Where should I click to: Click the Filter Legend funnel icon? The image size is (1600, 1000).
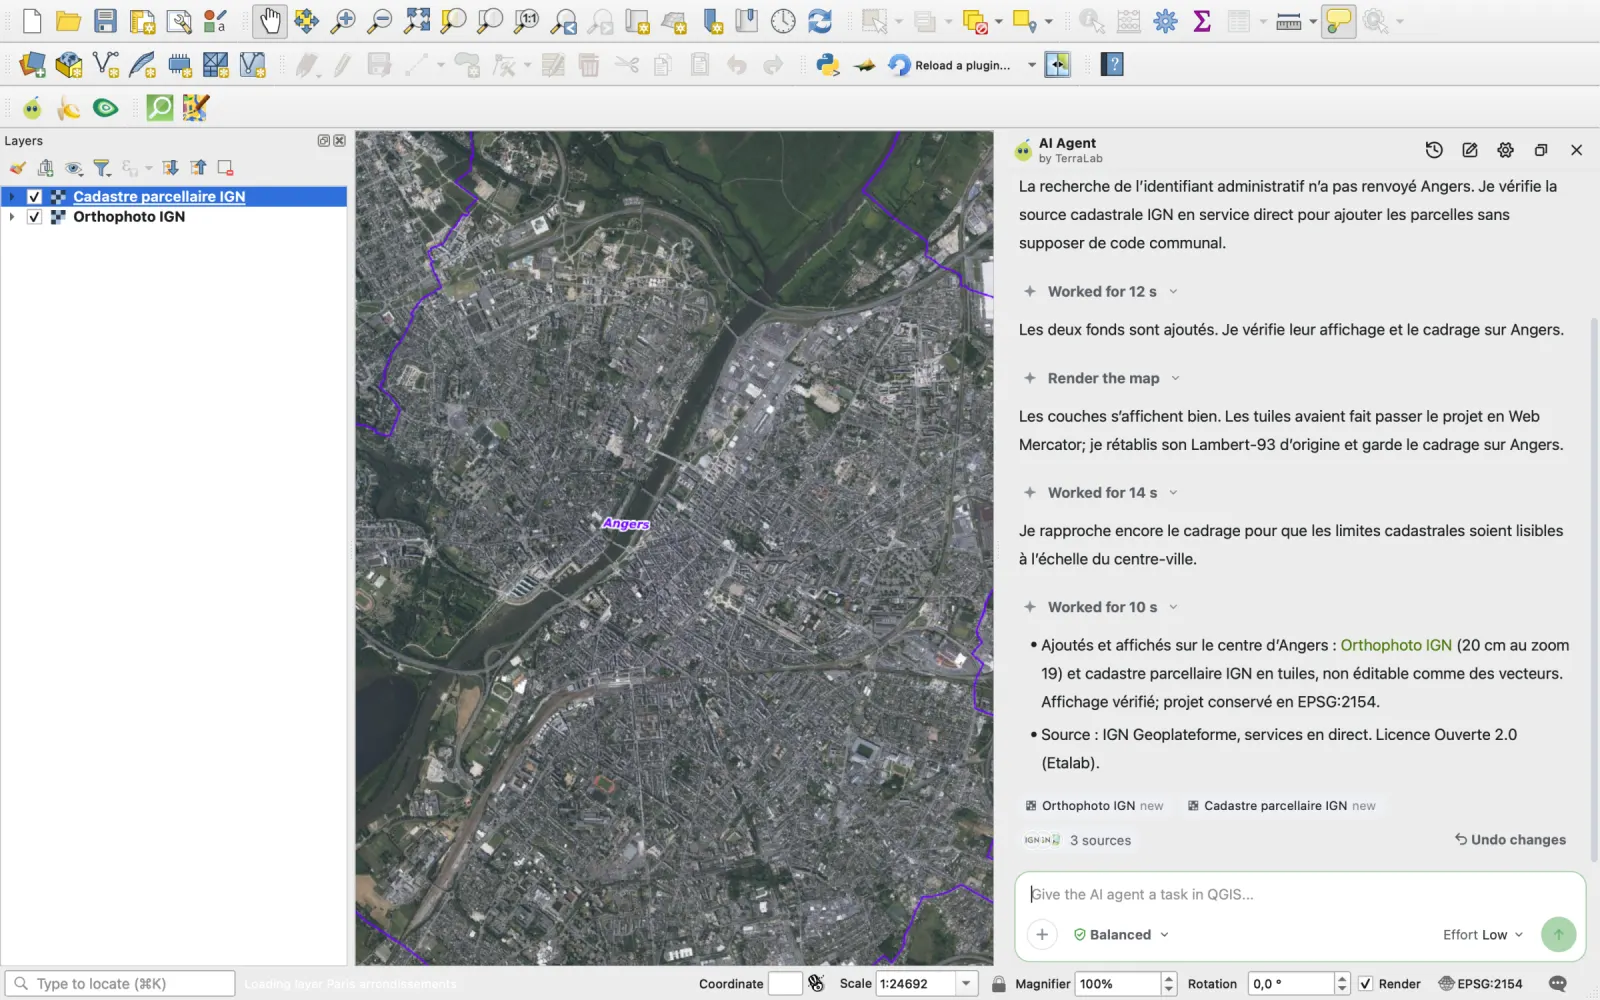(102, 168)
